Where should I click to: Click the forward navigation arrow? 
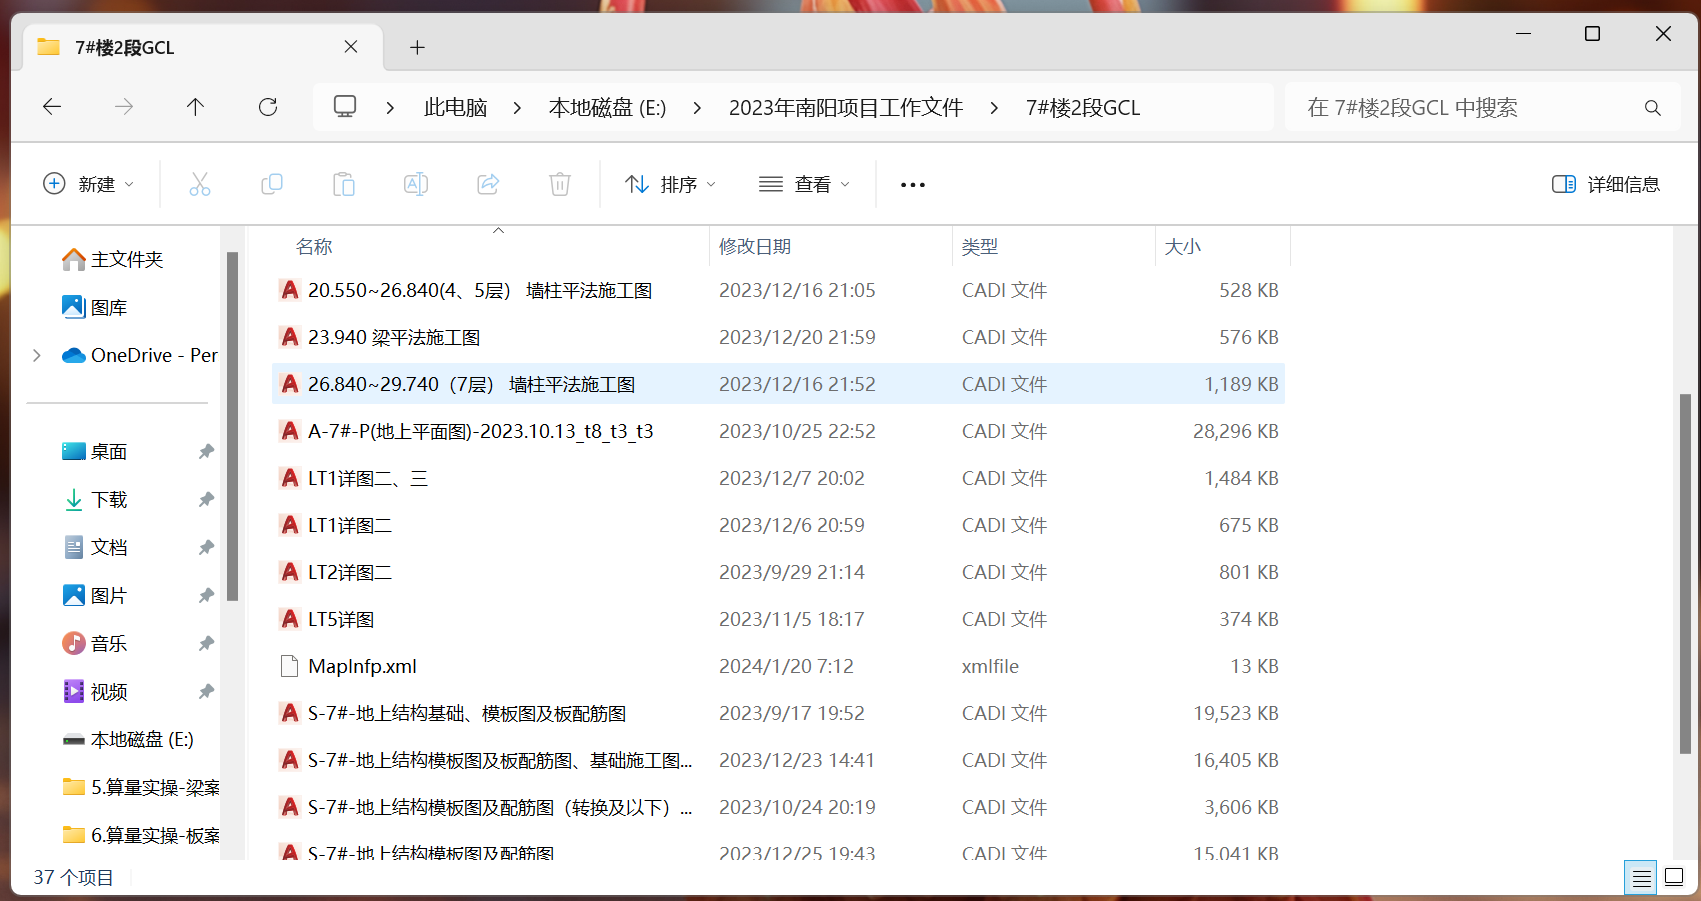coord(124,107)
